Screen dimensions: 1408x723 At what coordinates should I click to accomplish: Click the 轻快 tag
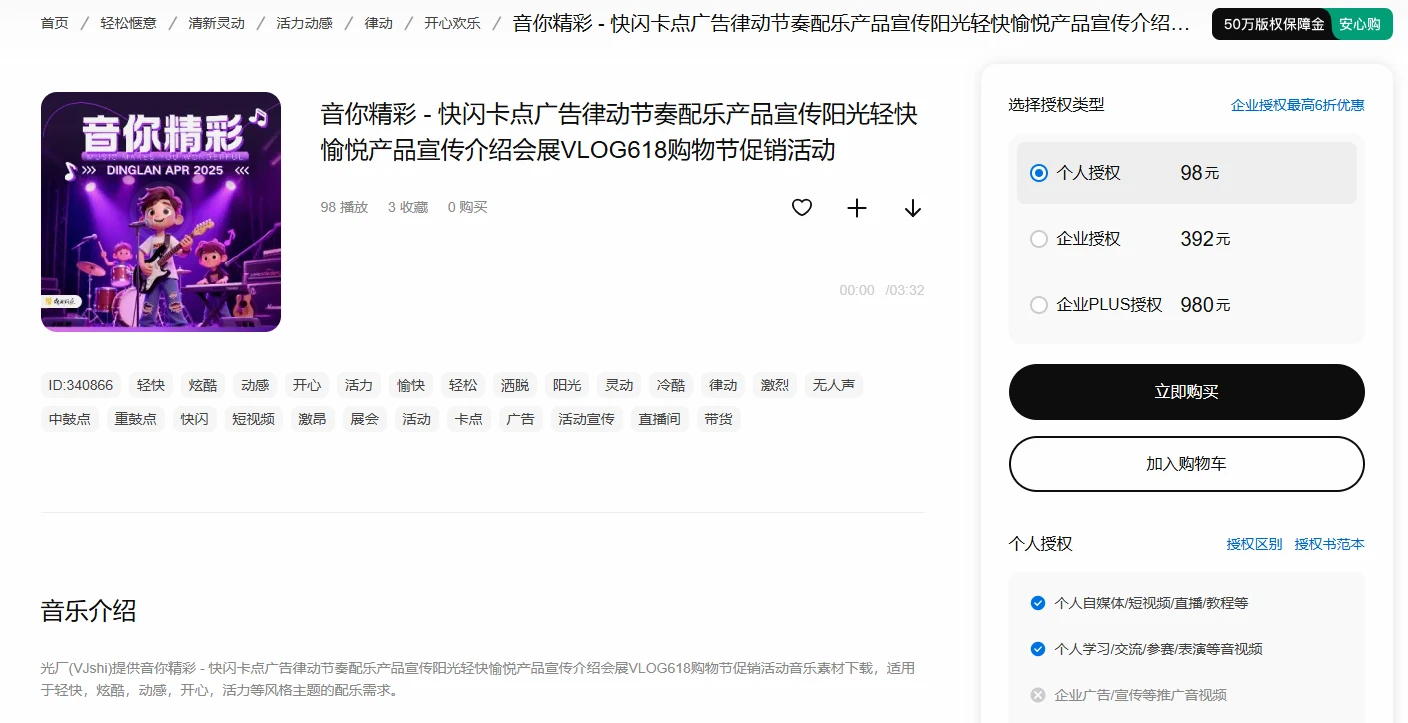click(x=151, y=385)
